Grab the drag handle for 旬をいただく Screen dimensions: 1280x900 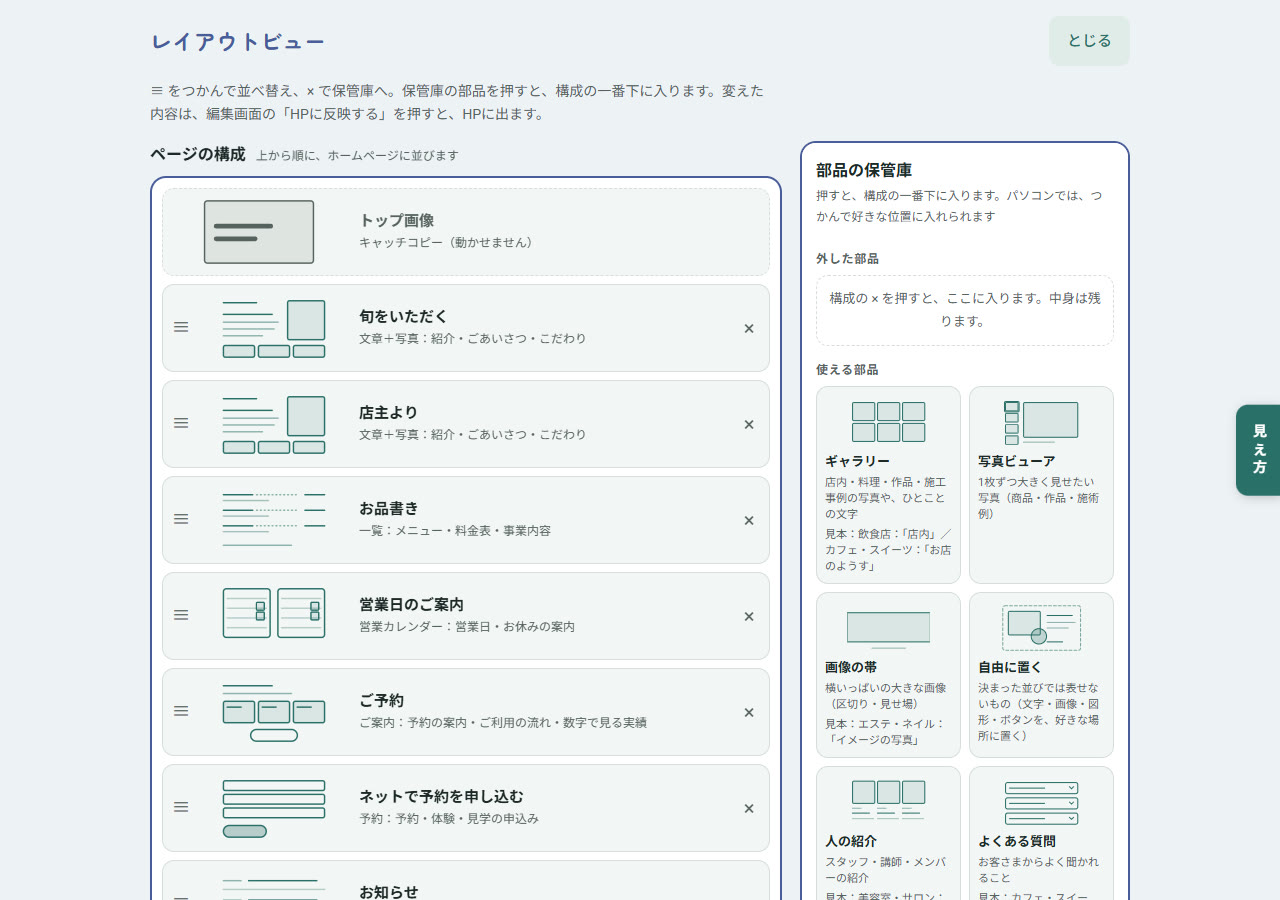(x=181, y=327)
